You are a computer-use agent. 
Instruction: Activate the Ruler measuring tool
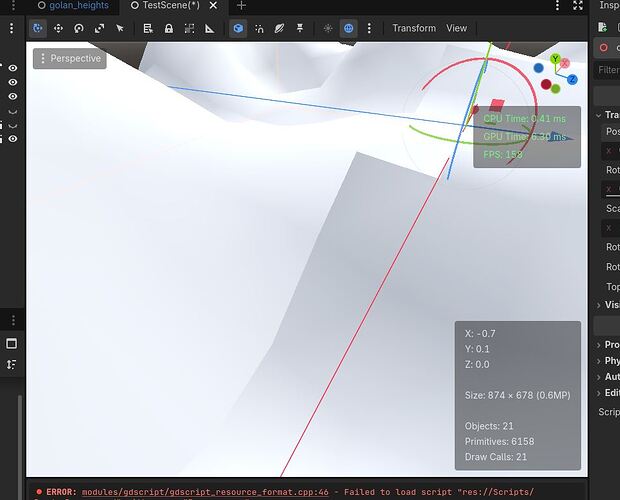[210, 28]
